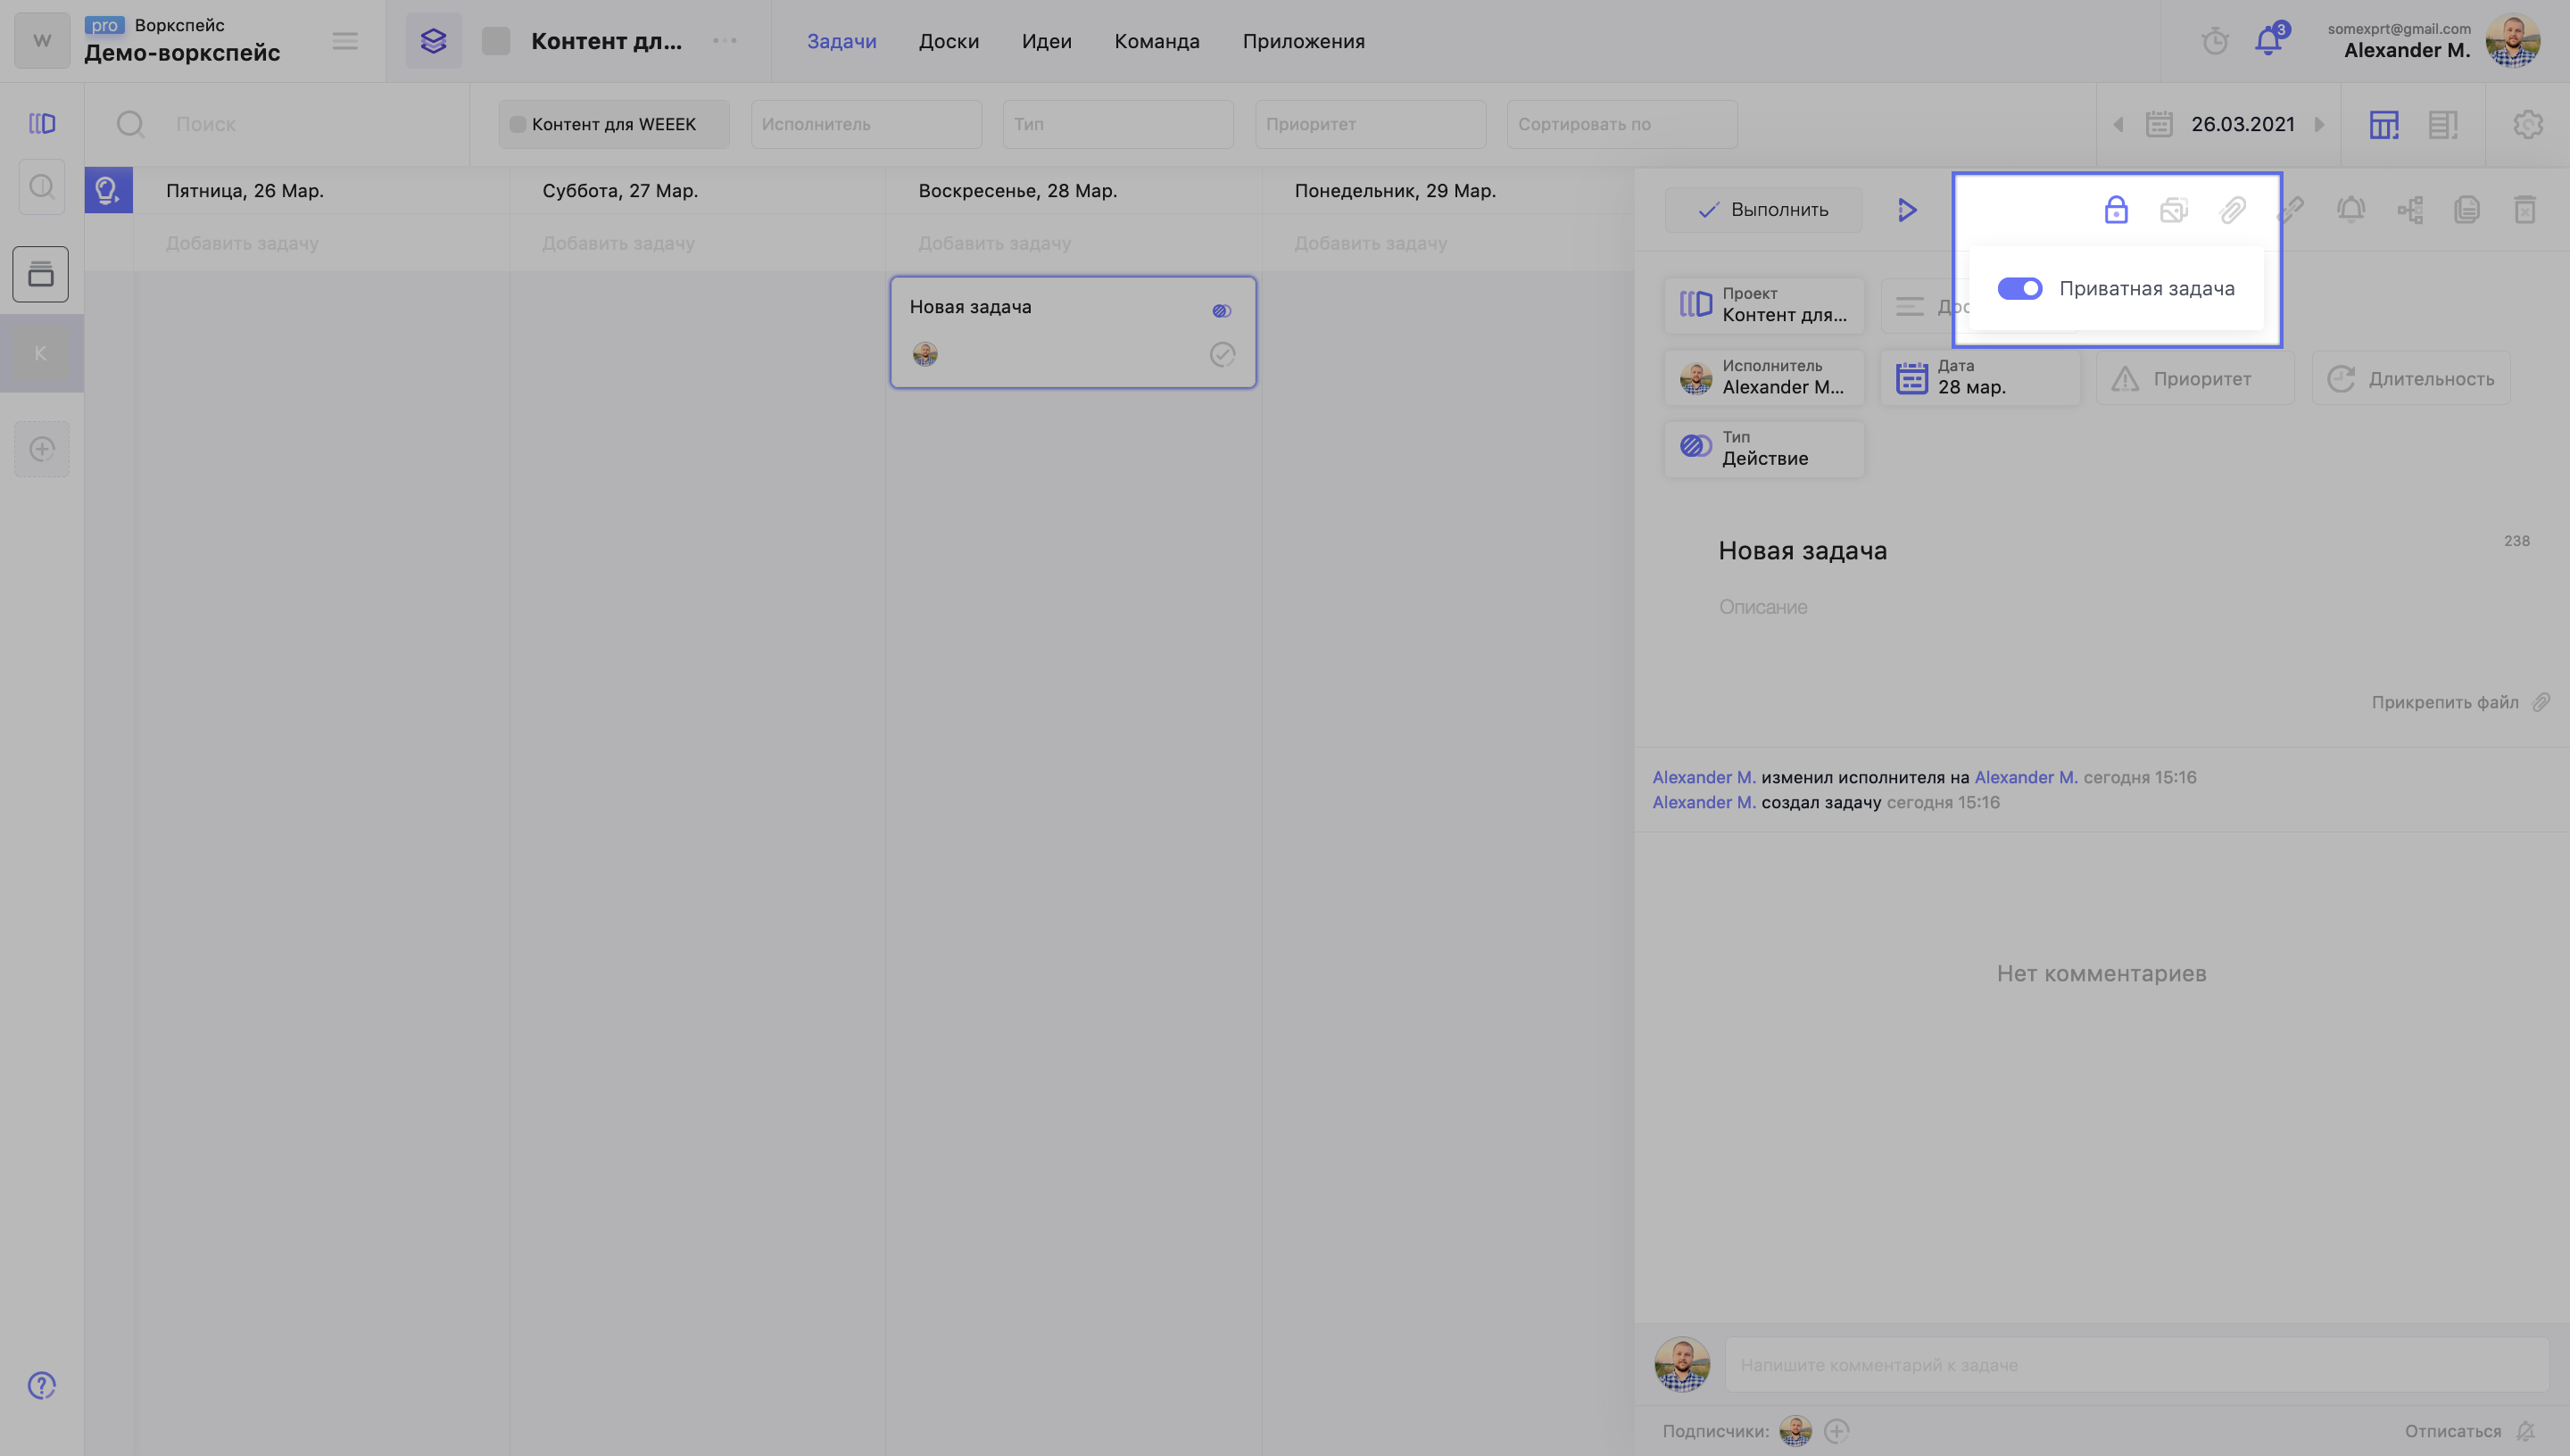Switch to the week columns view icon

click(2384, 124)
